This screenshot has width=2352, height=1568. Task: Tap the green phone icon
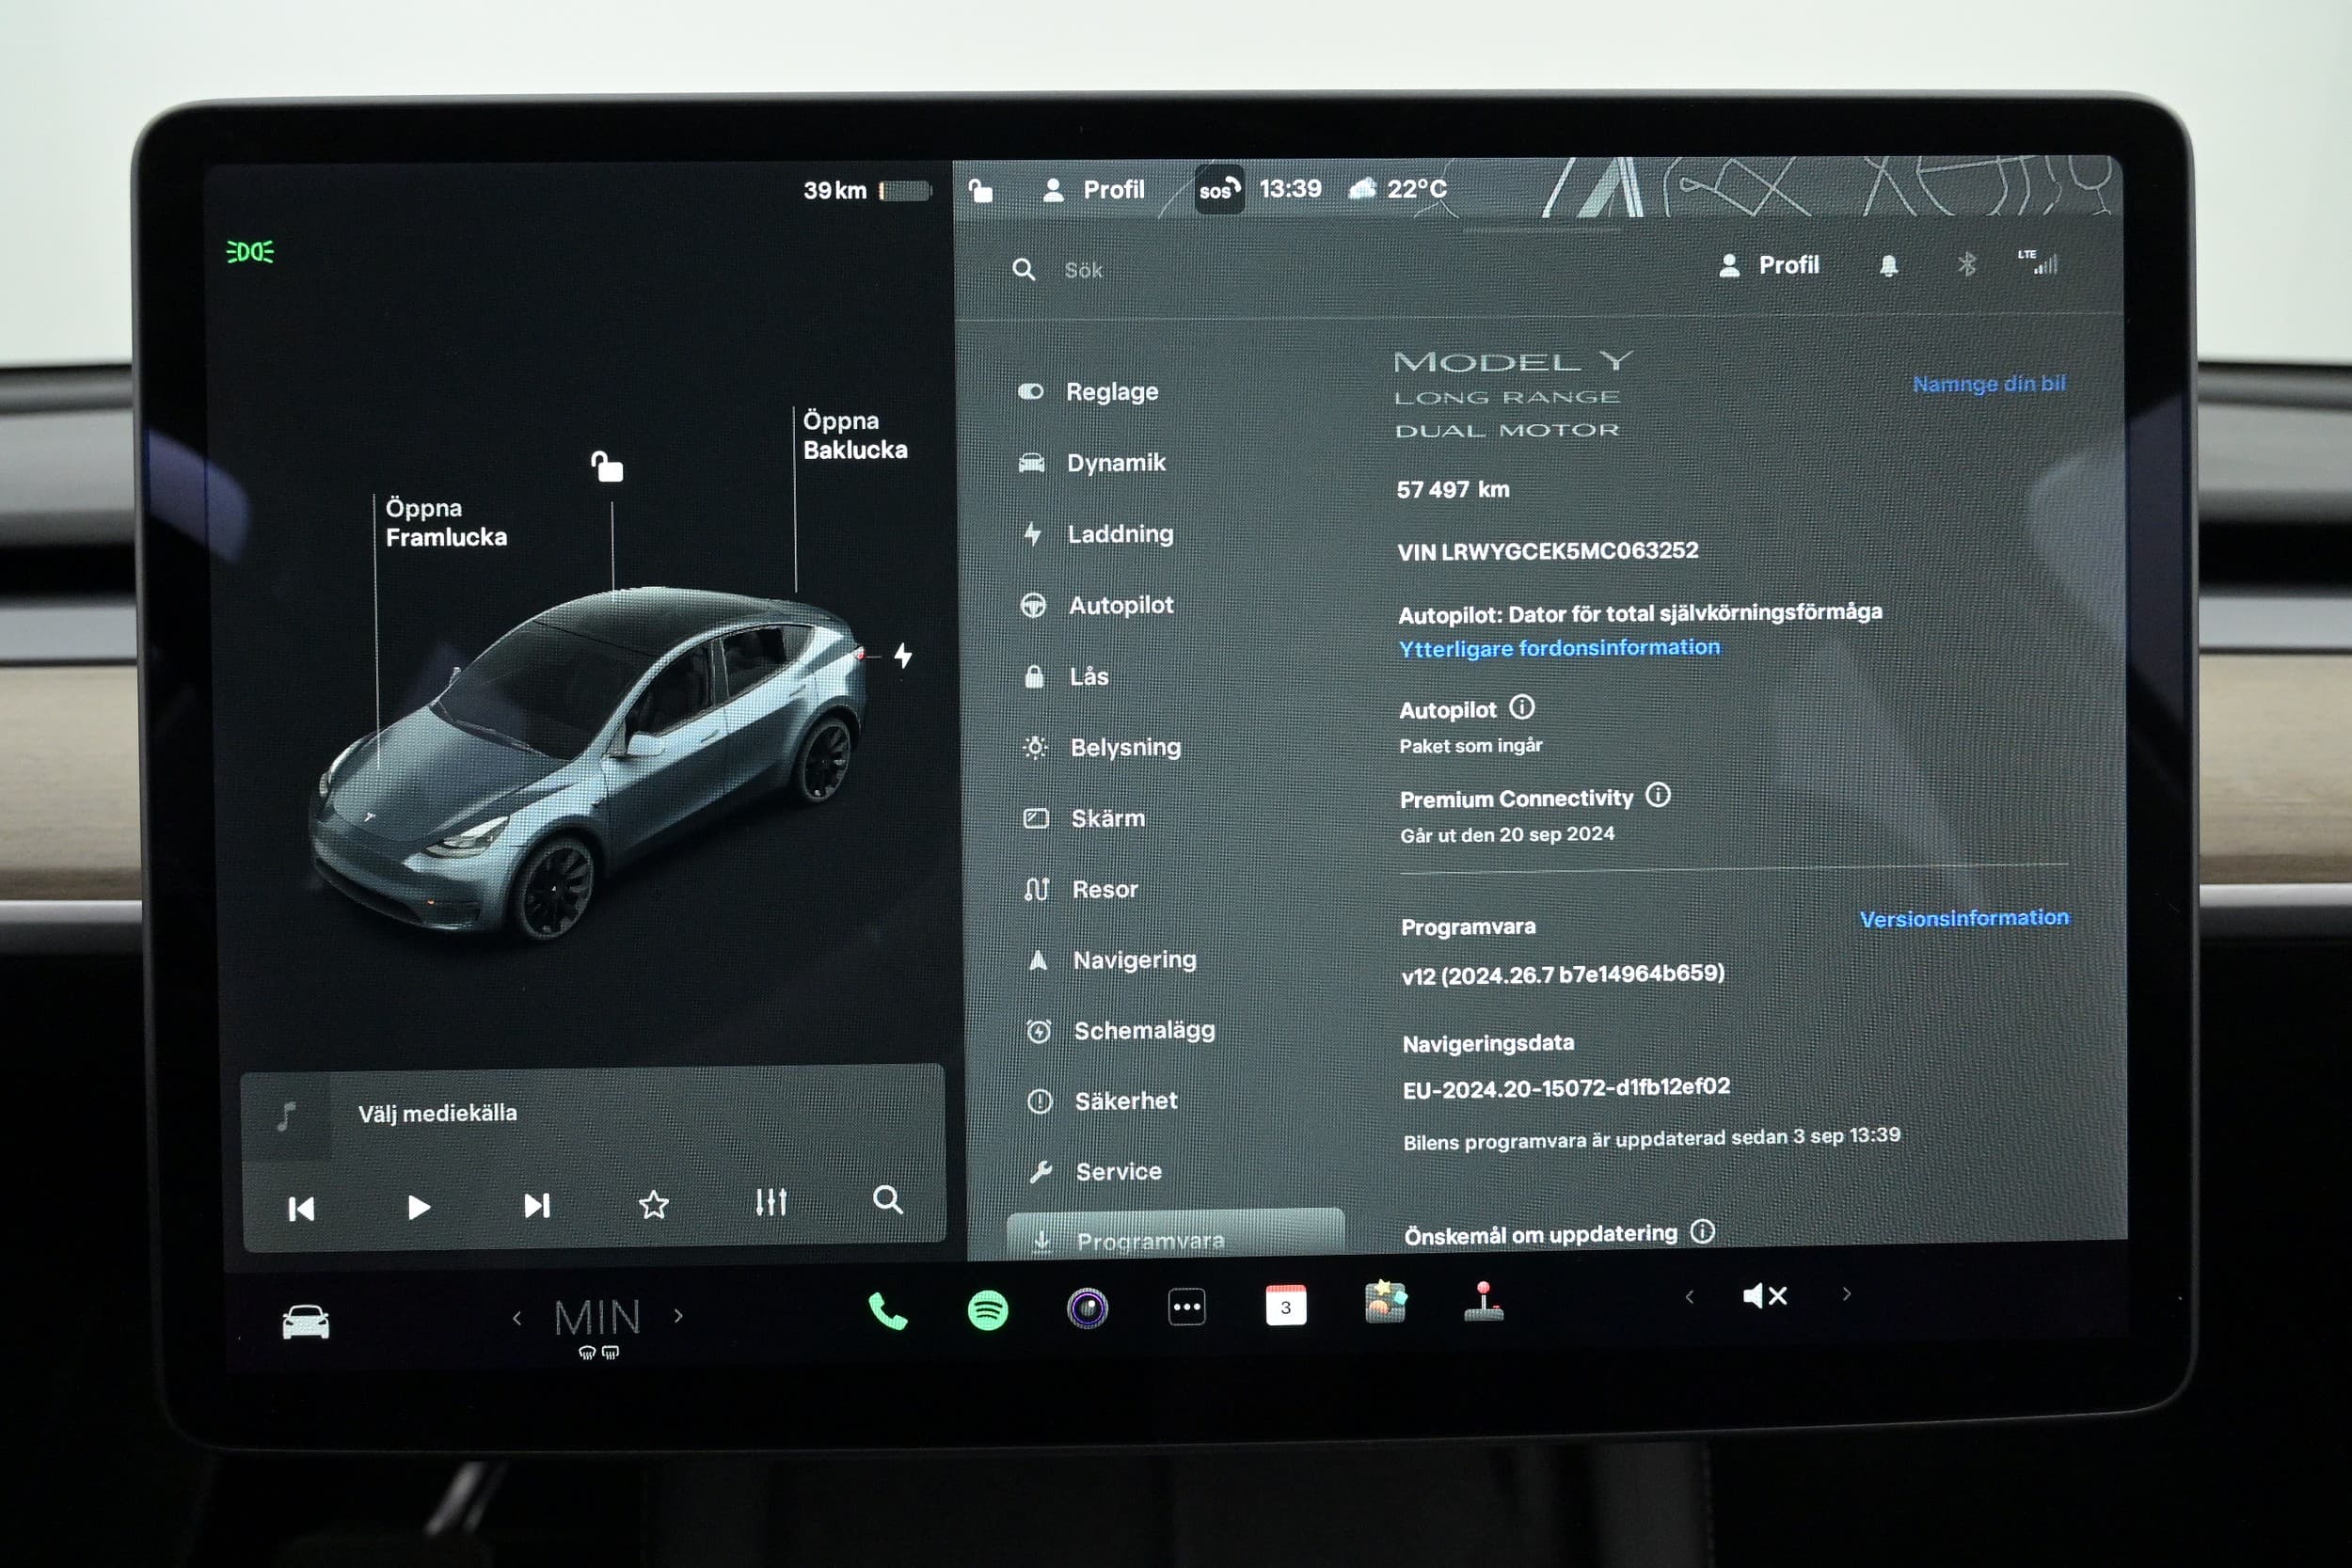coord(887,1311)
